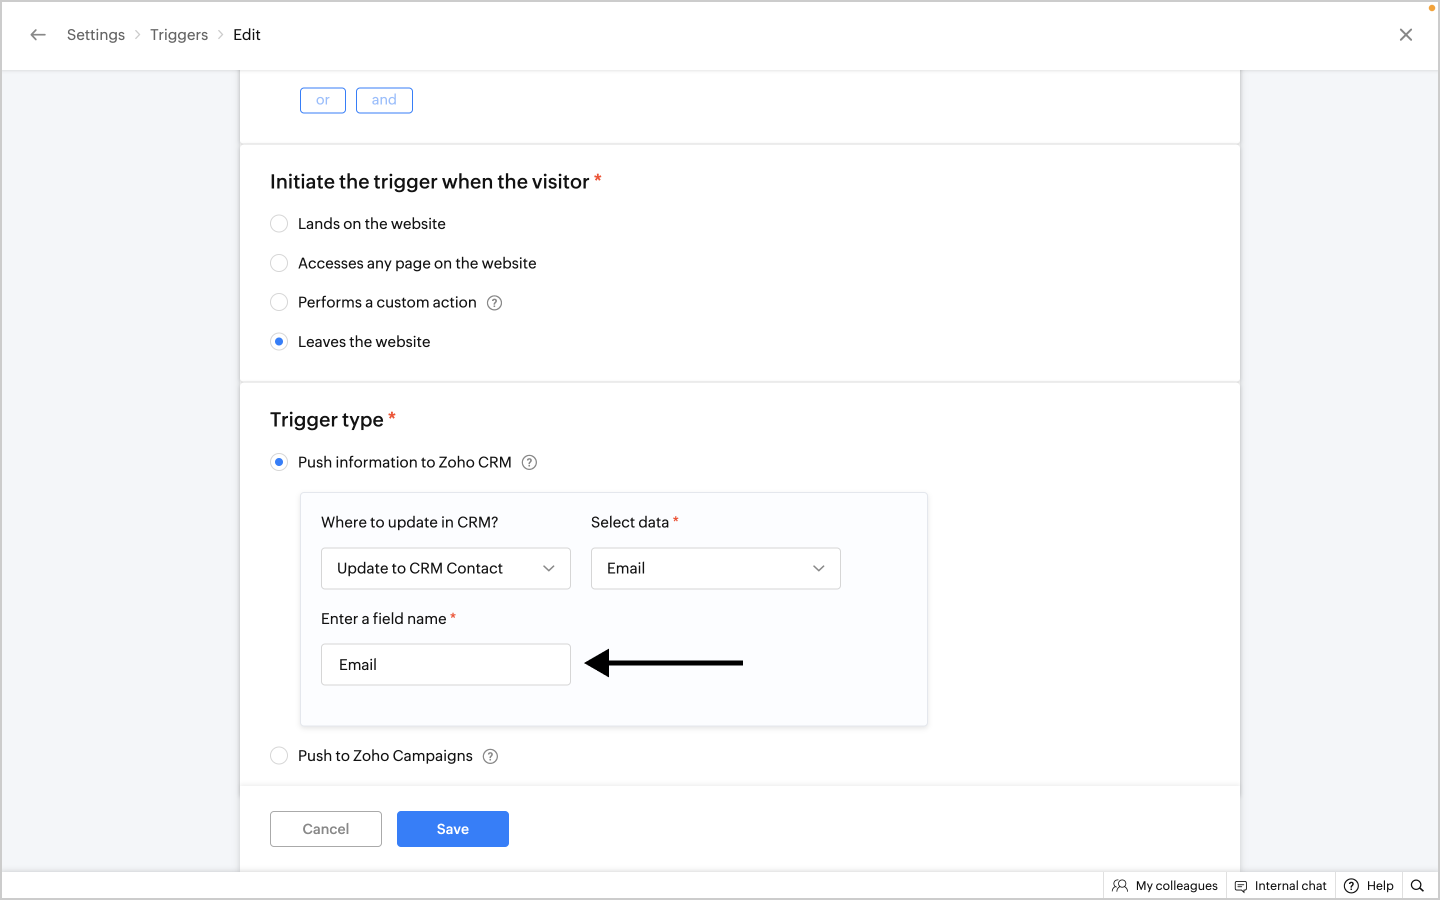Open the Help menu in bottom bar
The image size is (1440, 900).
point(1369,886)
